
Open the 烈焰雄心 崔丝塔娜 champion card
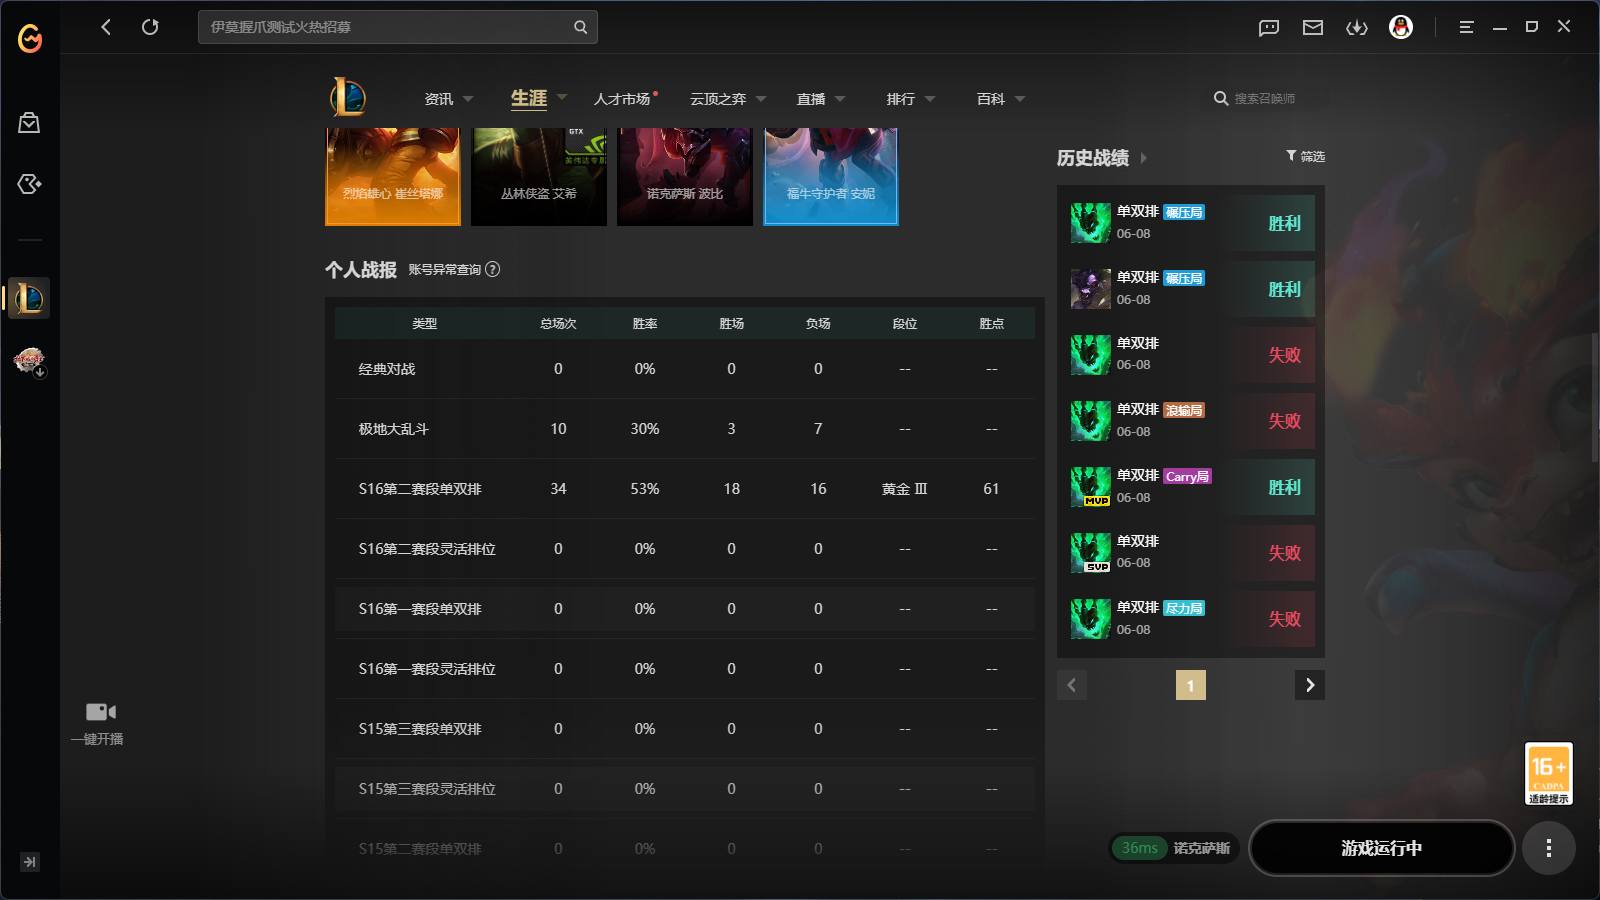pos(393,177)
